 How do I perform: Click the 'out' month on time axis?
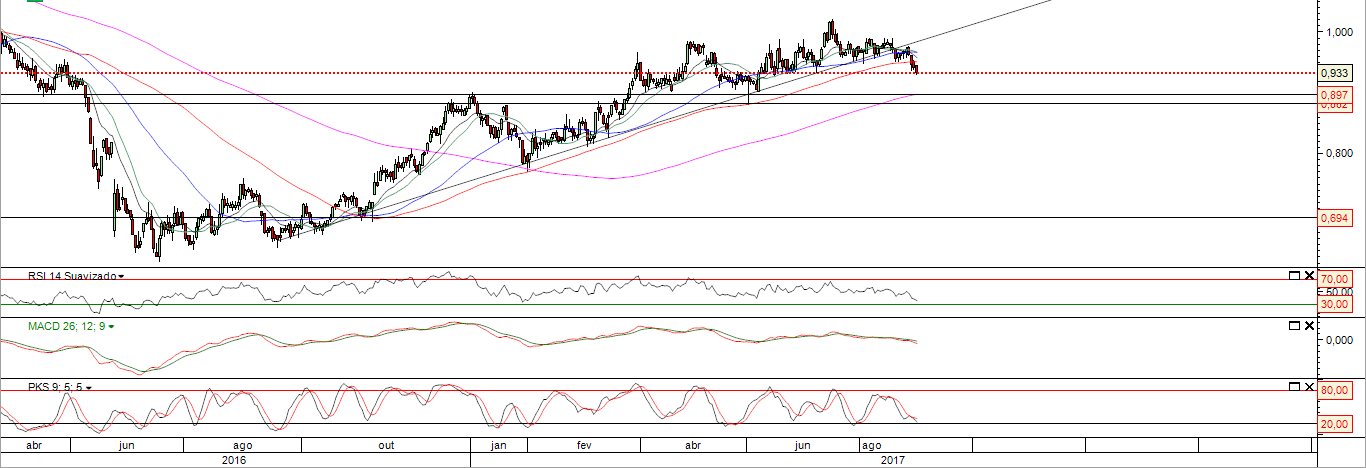[x=386, y=445]
